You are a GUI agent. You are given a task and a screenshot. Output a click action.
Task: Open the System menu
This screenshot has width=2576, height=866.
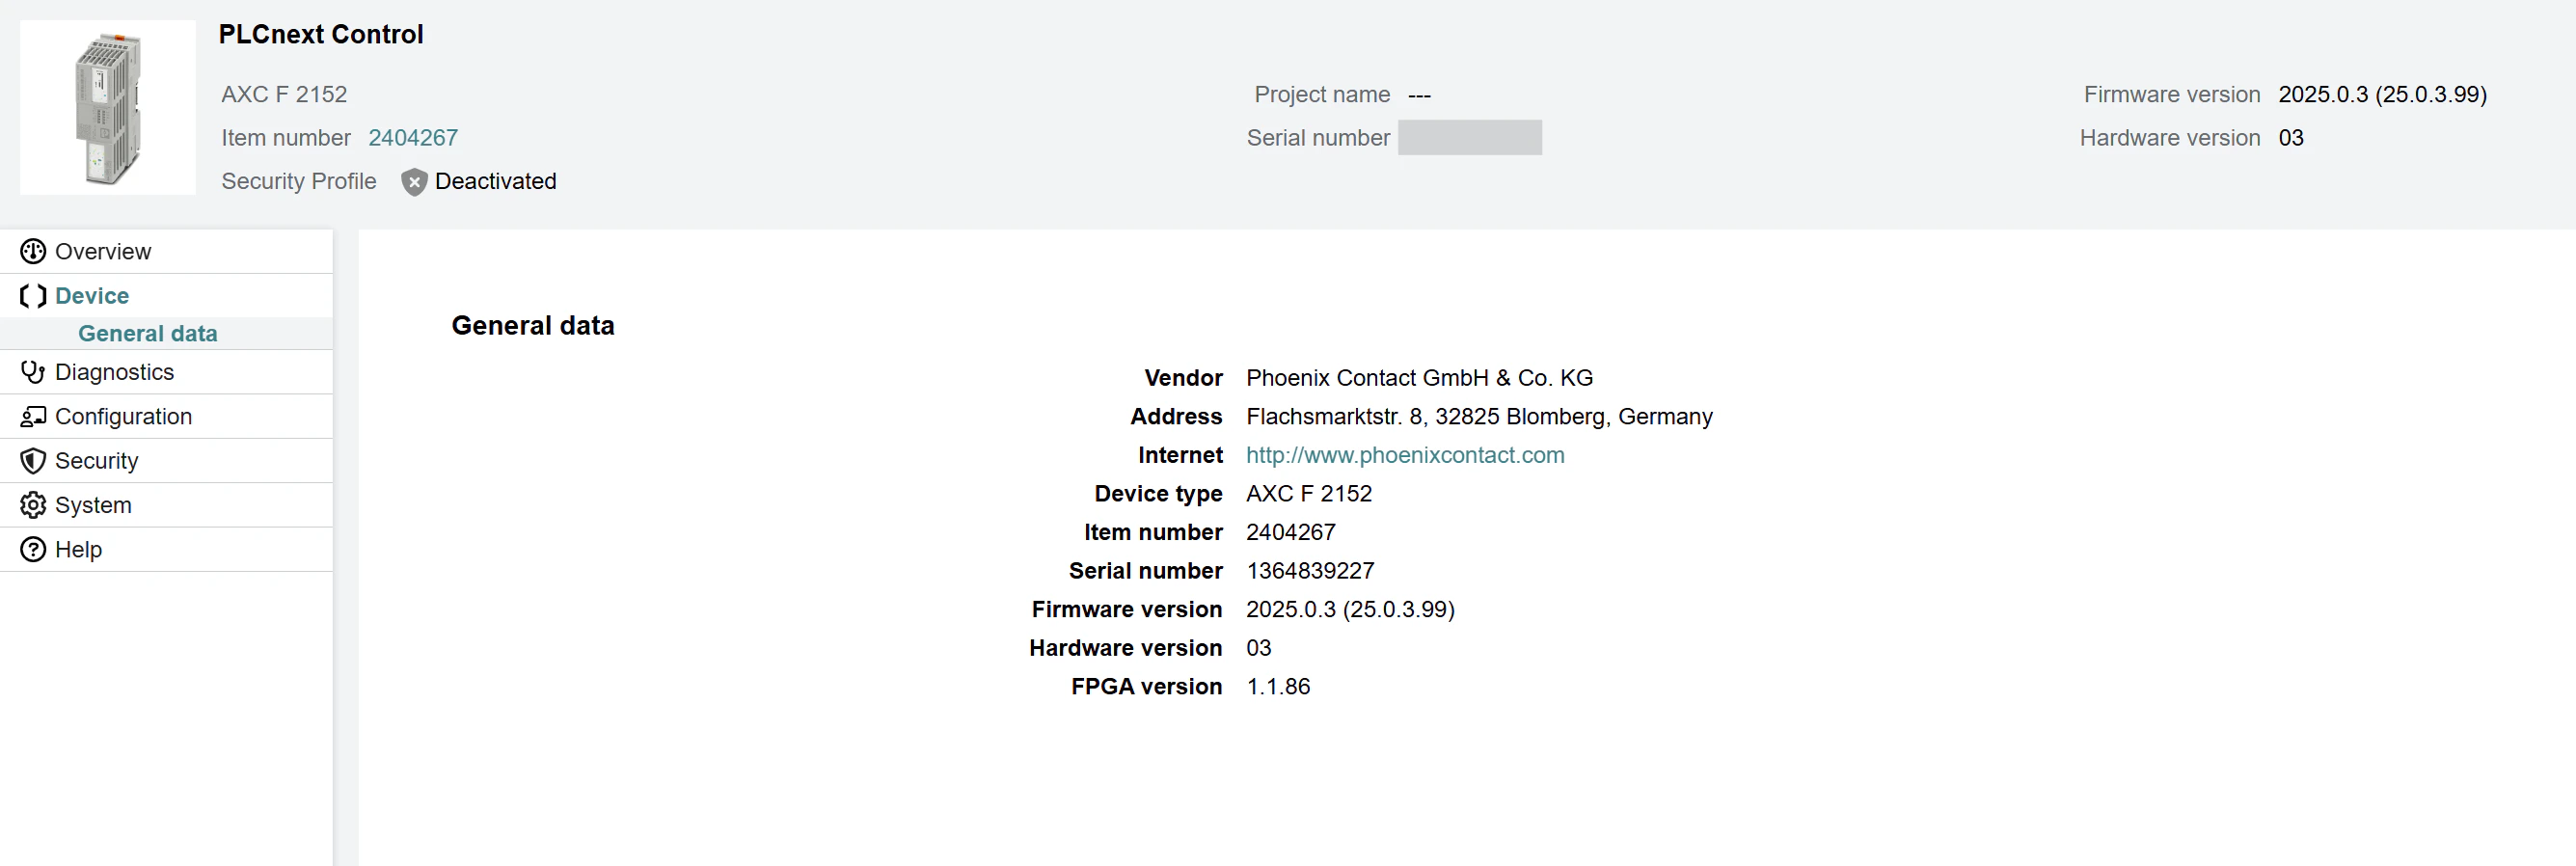166,505
